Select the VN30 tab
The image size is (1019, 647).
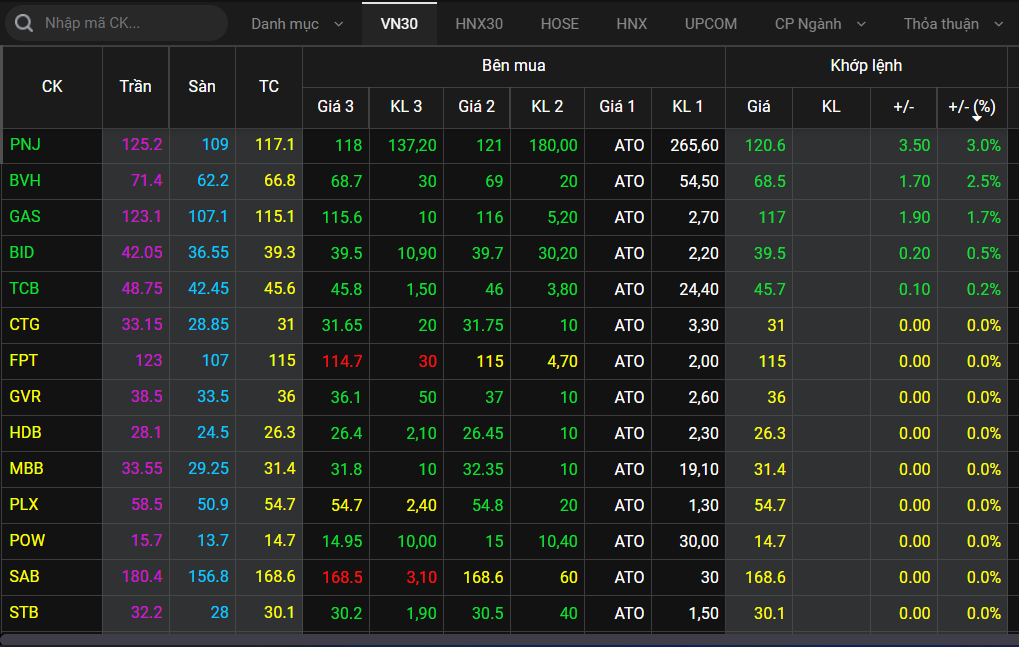399,23
